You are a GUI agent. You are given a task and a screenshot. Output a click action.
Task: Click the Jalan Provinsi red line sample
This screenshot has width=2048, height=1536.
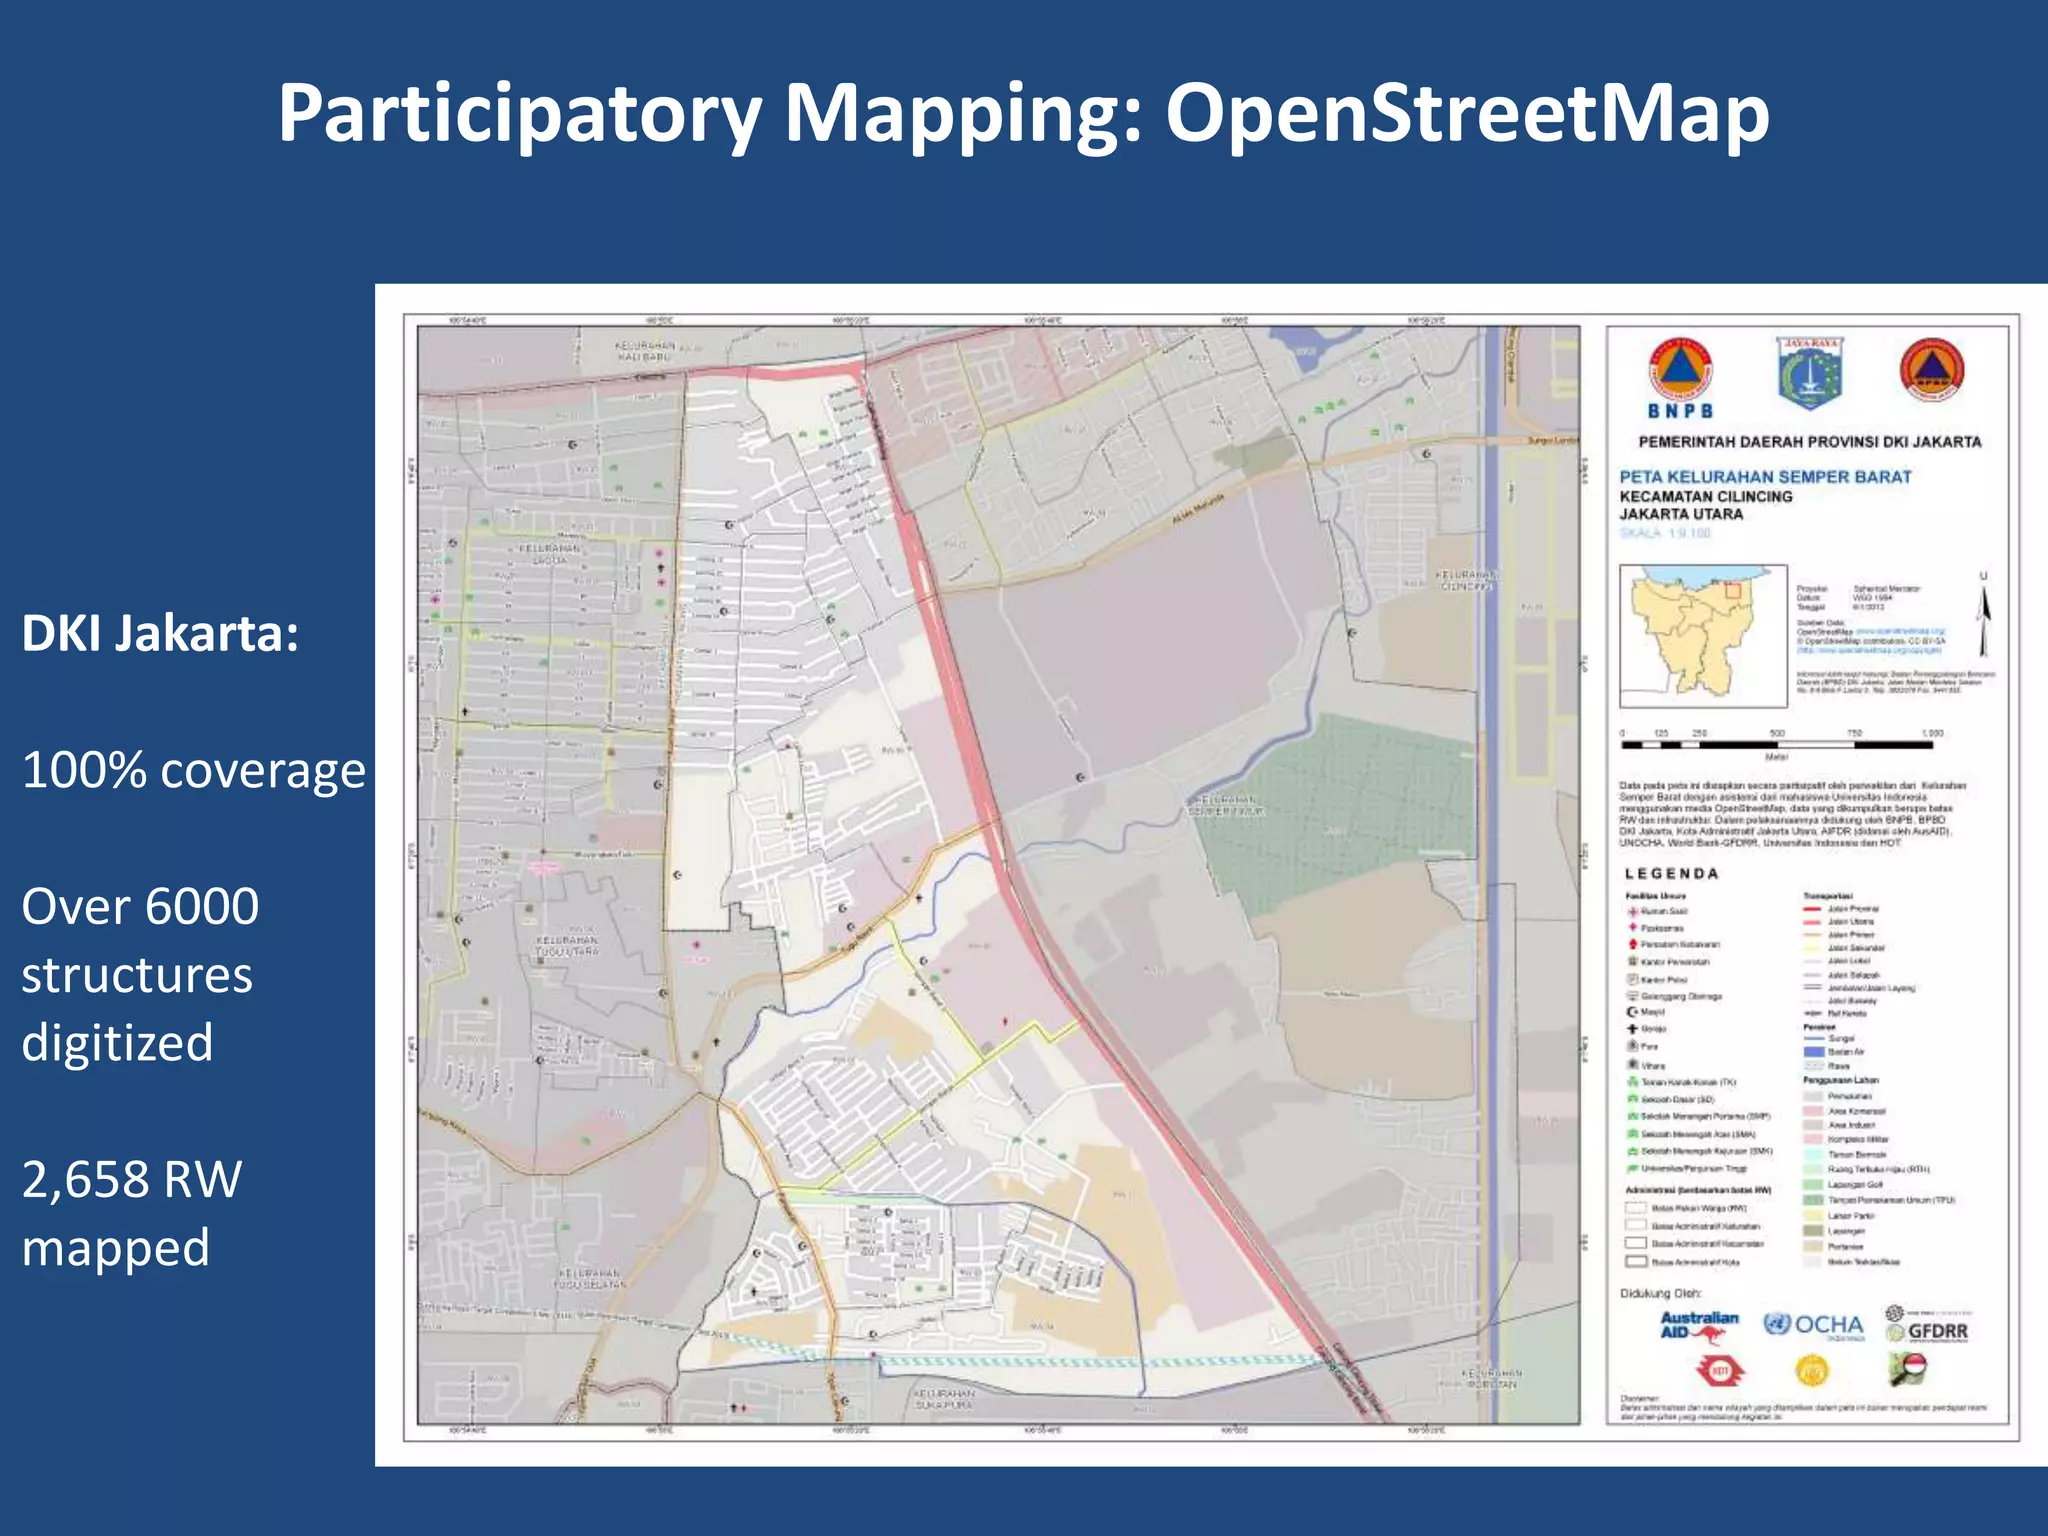(1812, 909)
